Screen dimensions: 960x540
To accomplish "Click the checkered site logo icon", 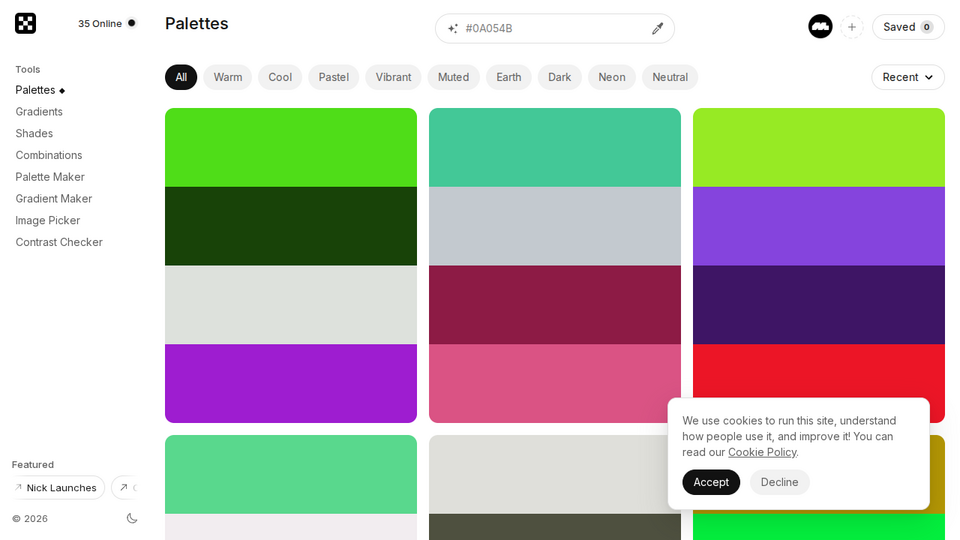I will point(25,23).
